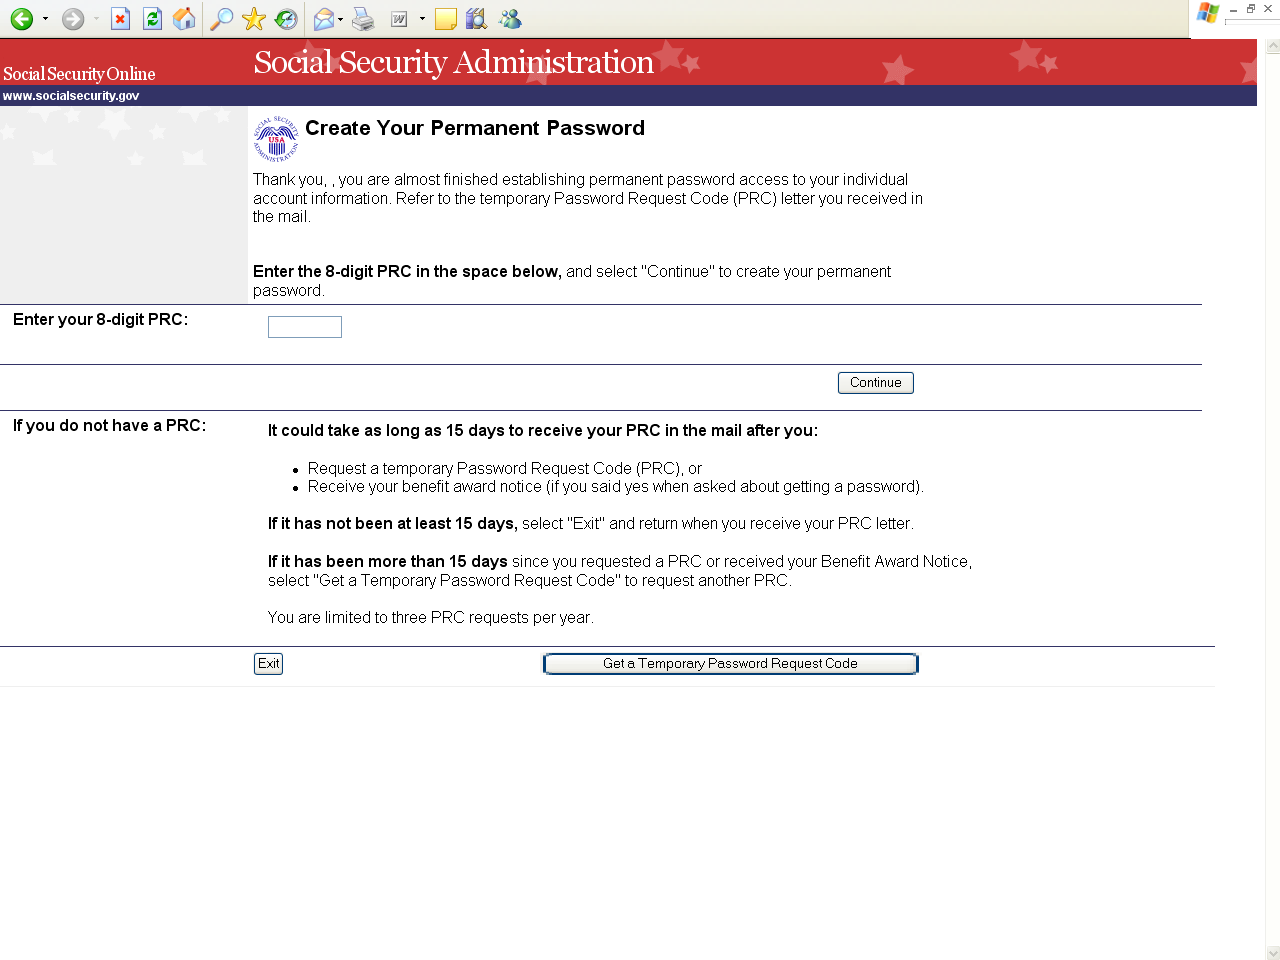This screenshot has width=1280, height=960.
Task: Click the bullet 'Request a temporary Password Request Code (PRC), or'
Action: coord(505,469)
